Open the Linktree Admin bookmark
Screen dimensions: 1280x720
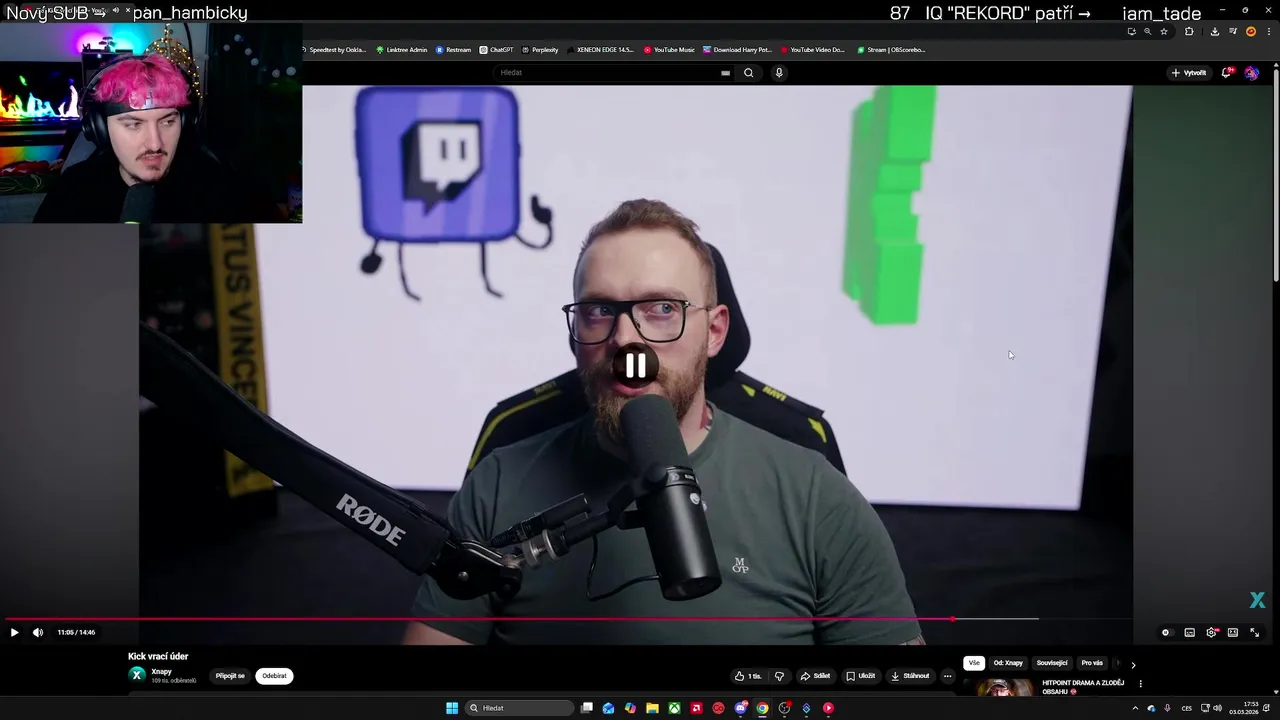click(401, 49)
